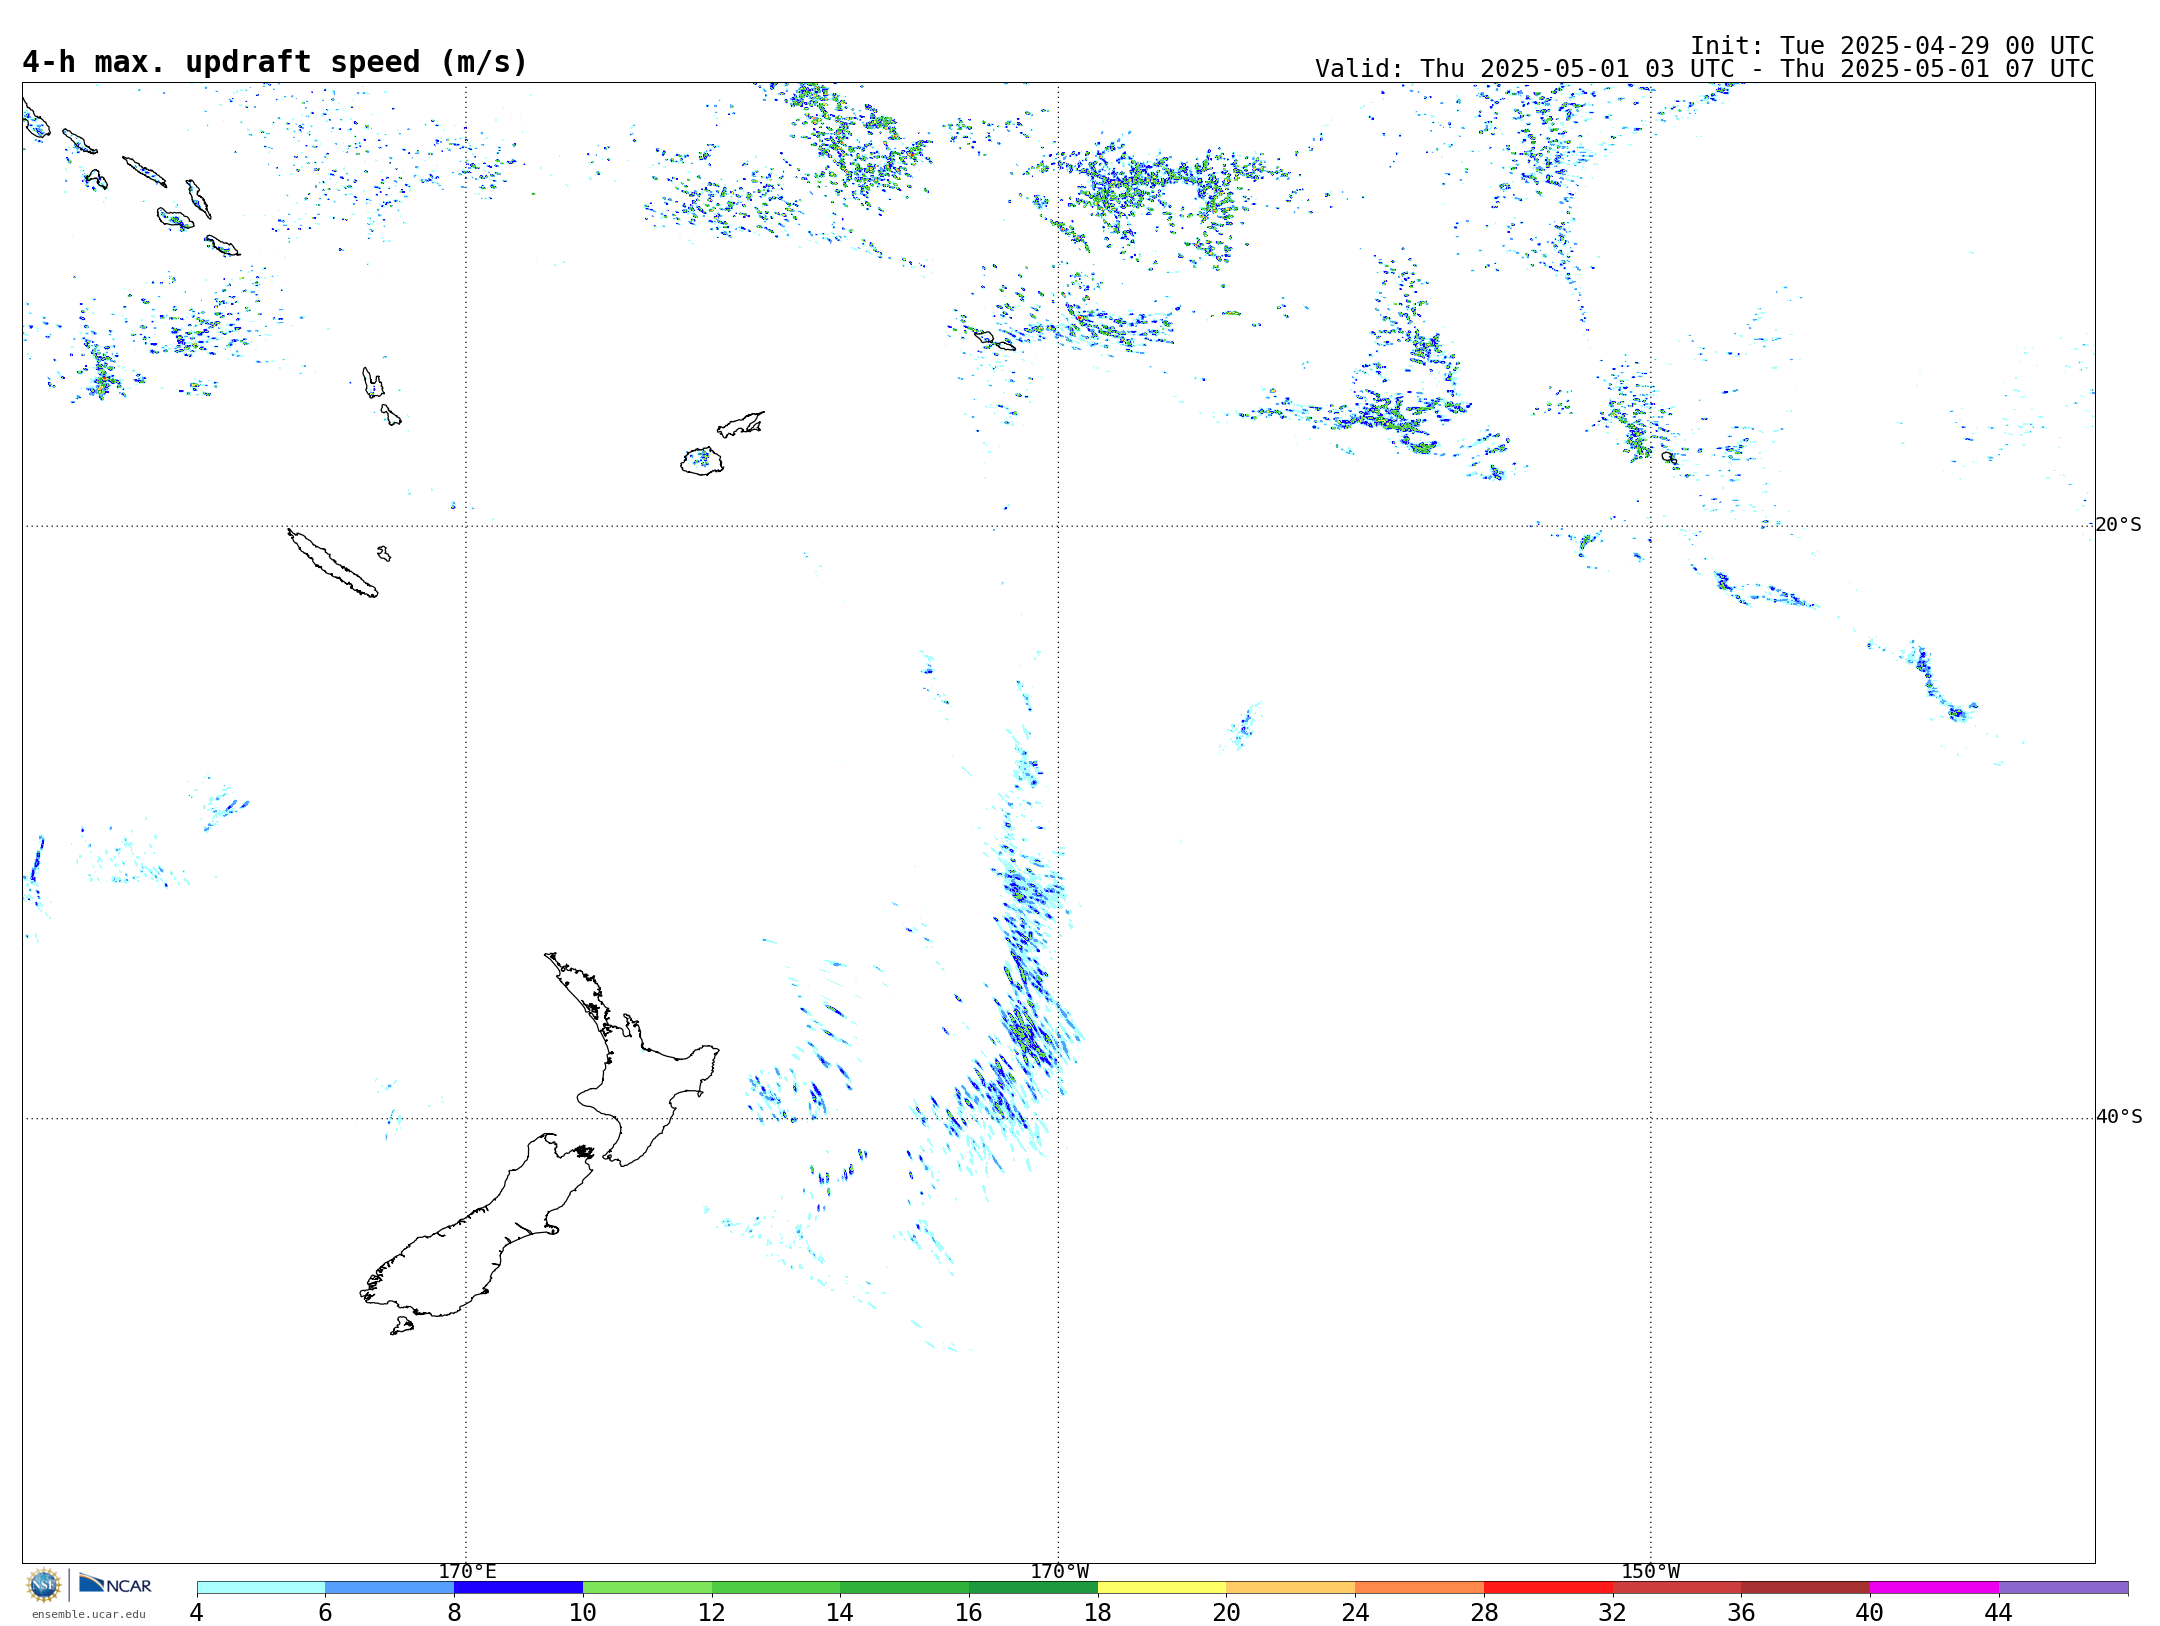Pick the light cyan 4–6 colorbar swatch
Image resolution: width=2160 pixels, height=1626 pixels.
(x=261, y=1588)
